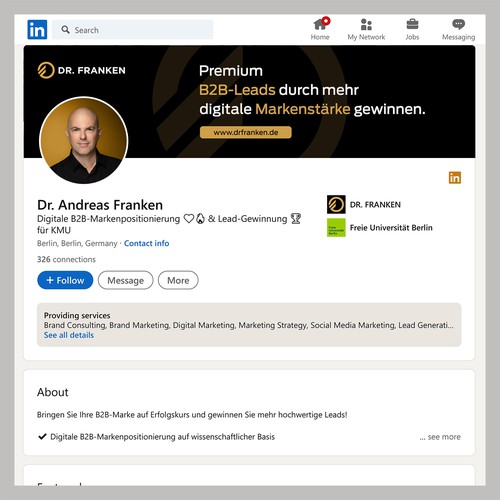The height and width of the screenshot is (500, 500).
Task: Click the flame emoji in the headline
Action: pos(200,219)
